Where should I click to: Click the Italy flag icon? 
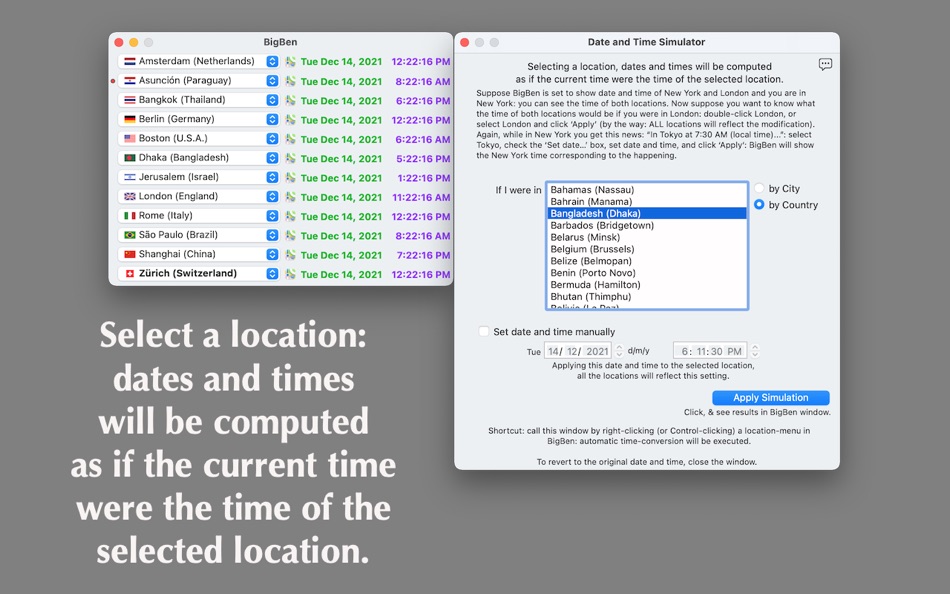(x=130, y=216)
